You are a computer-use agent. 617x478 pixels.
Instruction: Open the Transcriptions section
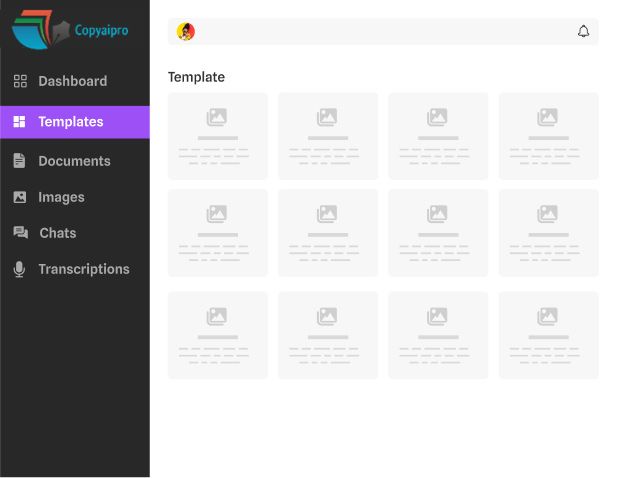coord(84,269)
